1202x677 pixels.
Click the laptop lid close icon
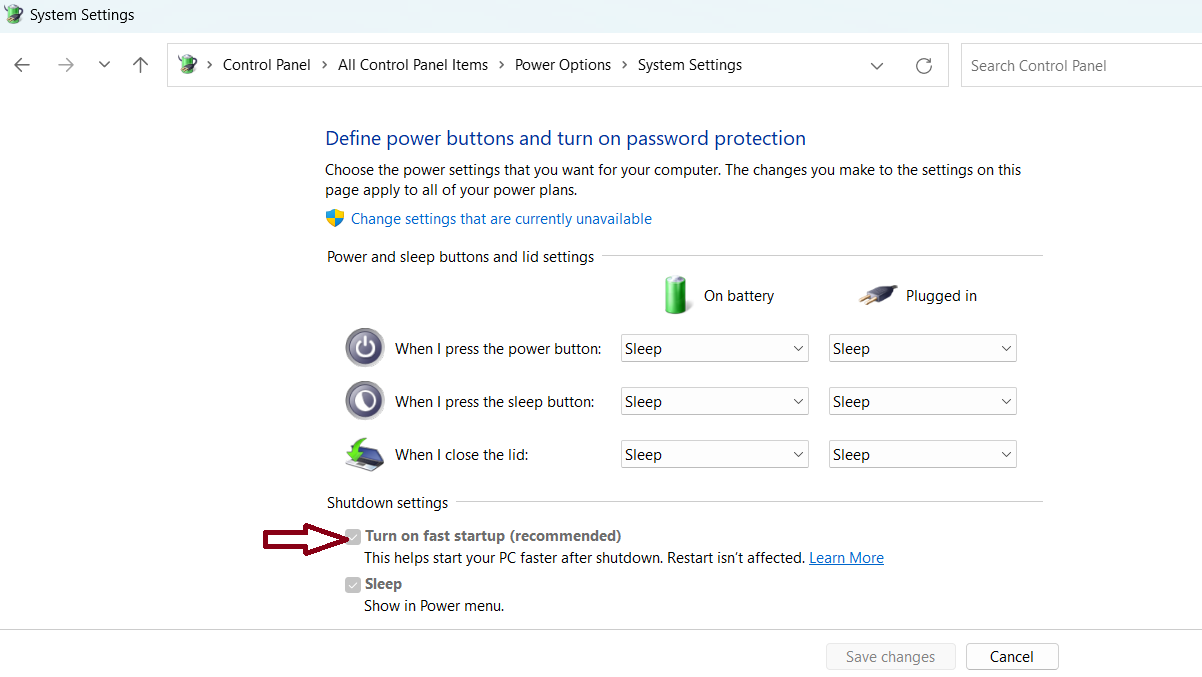pyautogui.click(x=364, y=454)
